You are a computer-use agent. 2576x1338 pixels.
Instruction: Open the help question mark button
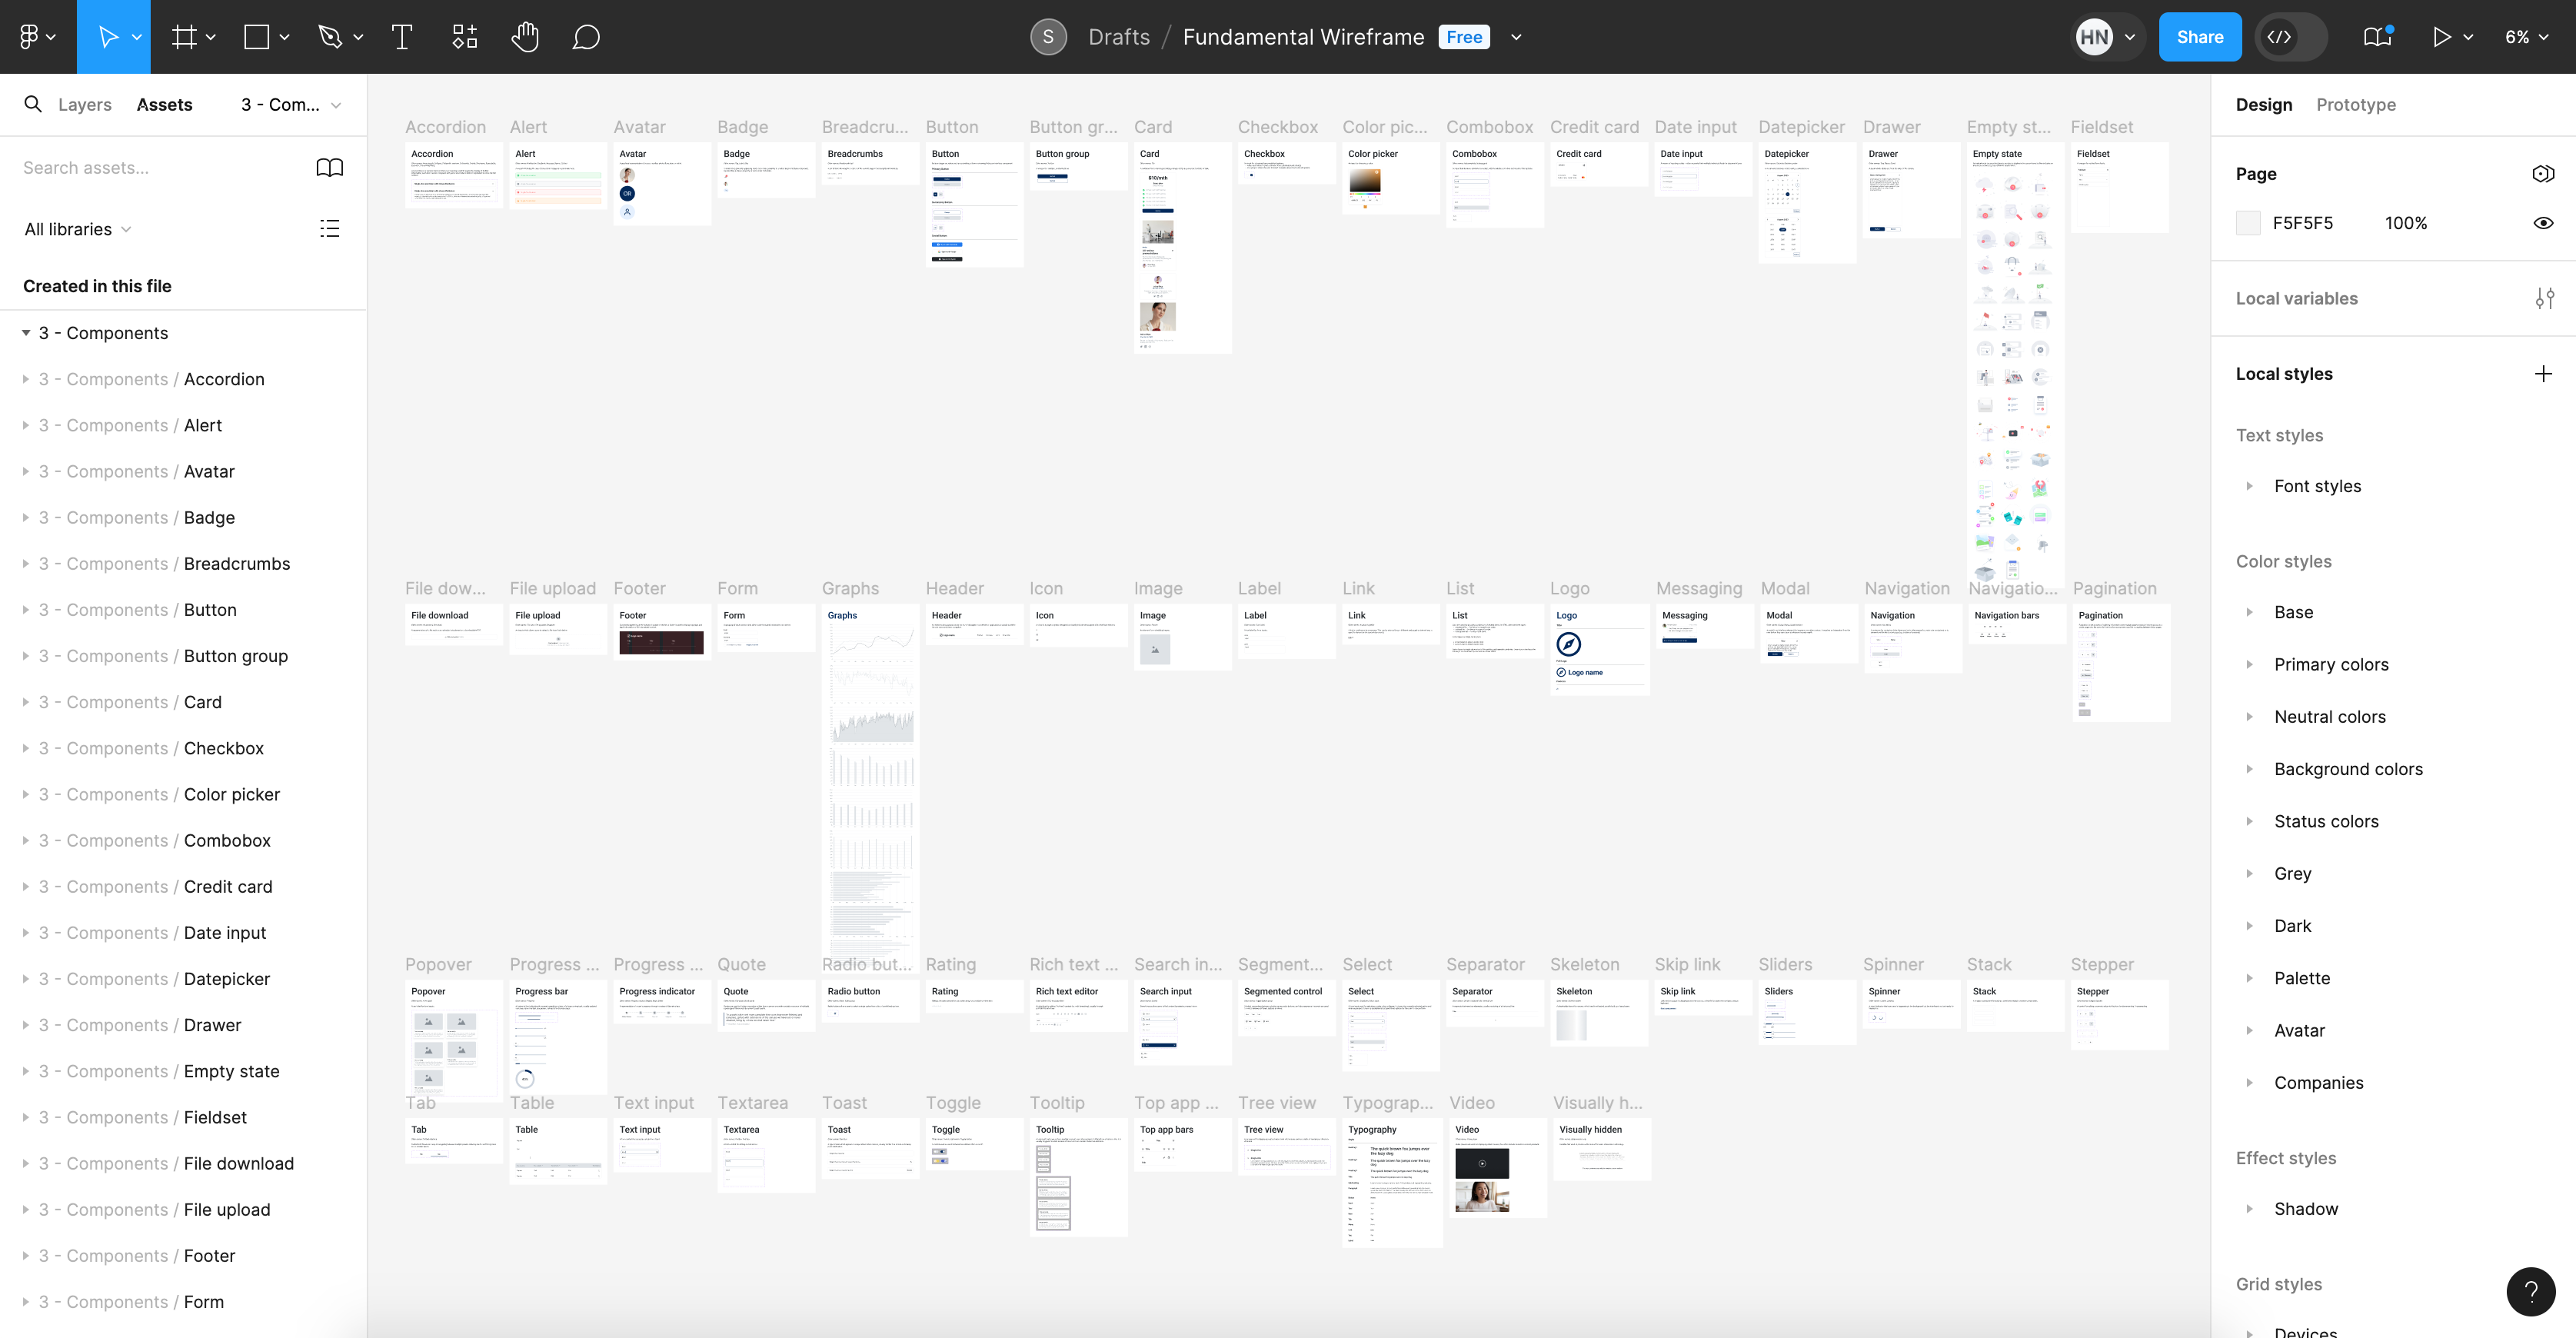click(x=2531, y=1291)
